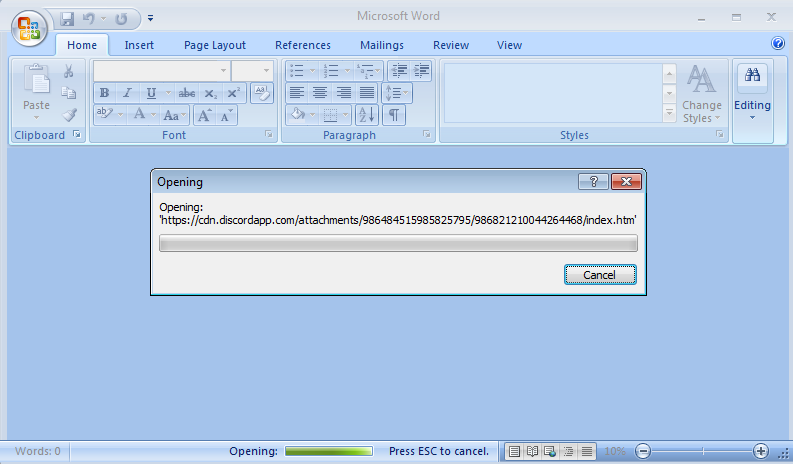The image size is (793, 464).
Task: Select the Review tab
Action: pyautogui.click(x=451, y=45)
